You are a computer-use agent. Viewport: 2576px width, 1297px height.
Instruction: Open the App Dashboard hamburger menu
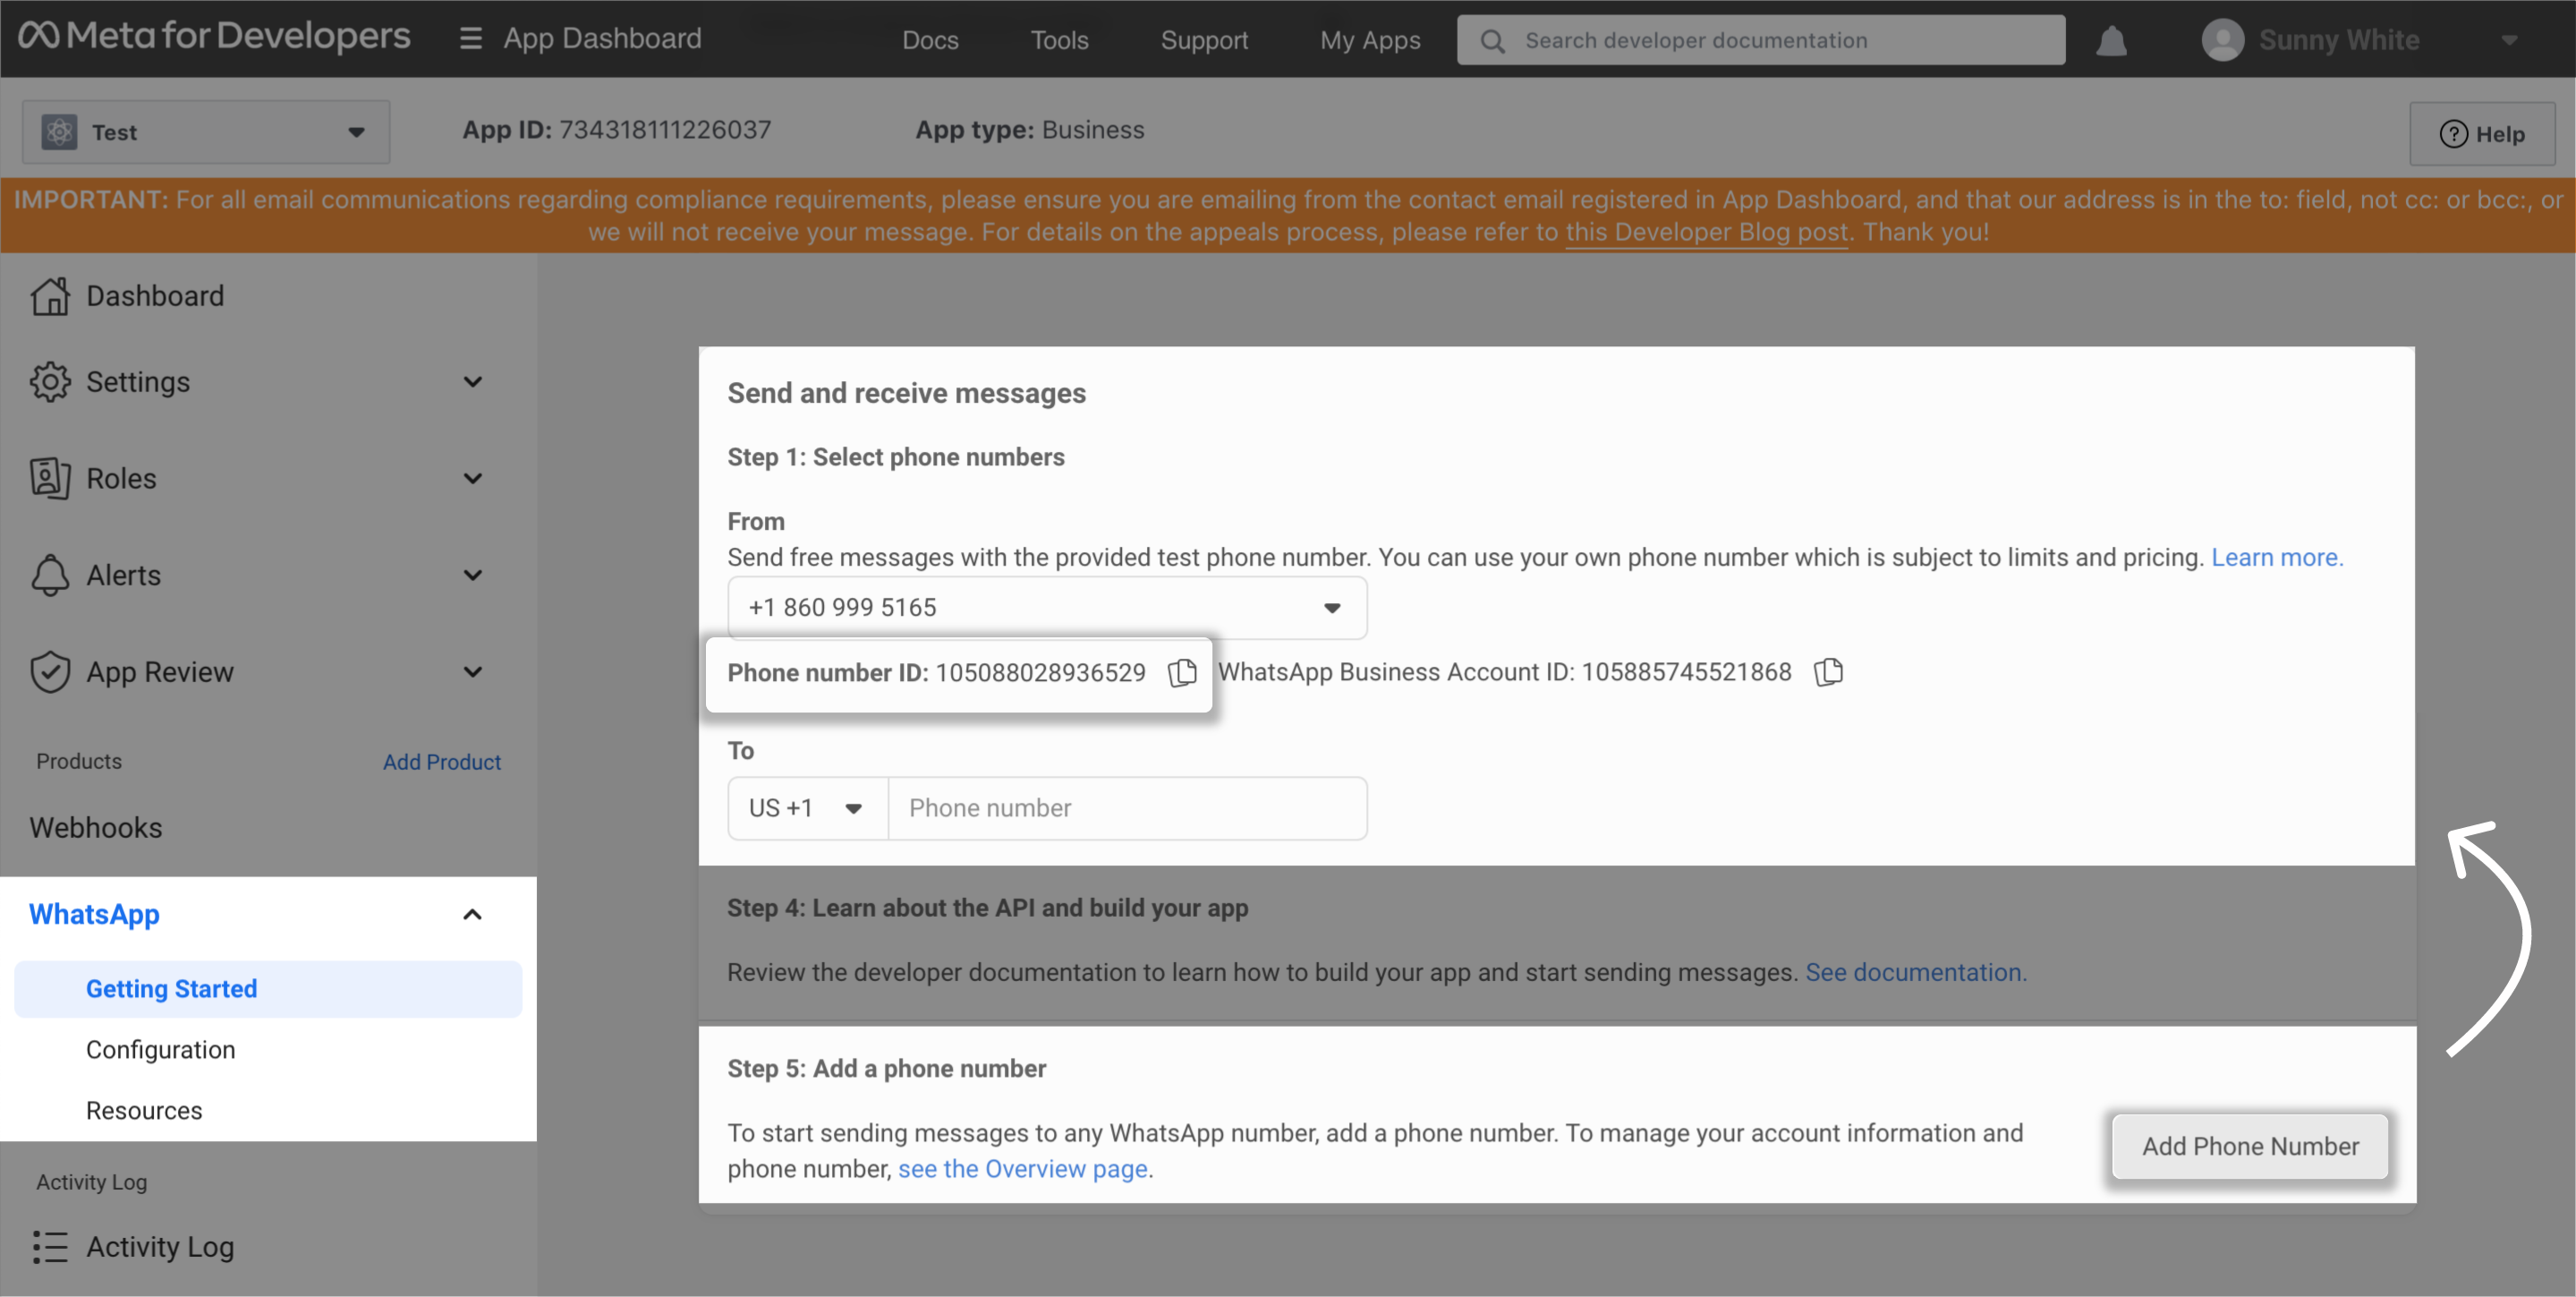click(x=470, y=39)
